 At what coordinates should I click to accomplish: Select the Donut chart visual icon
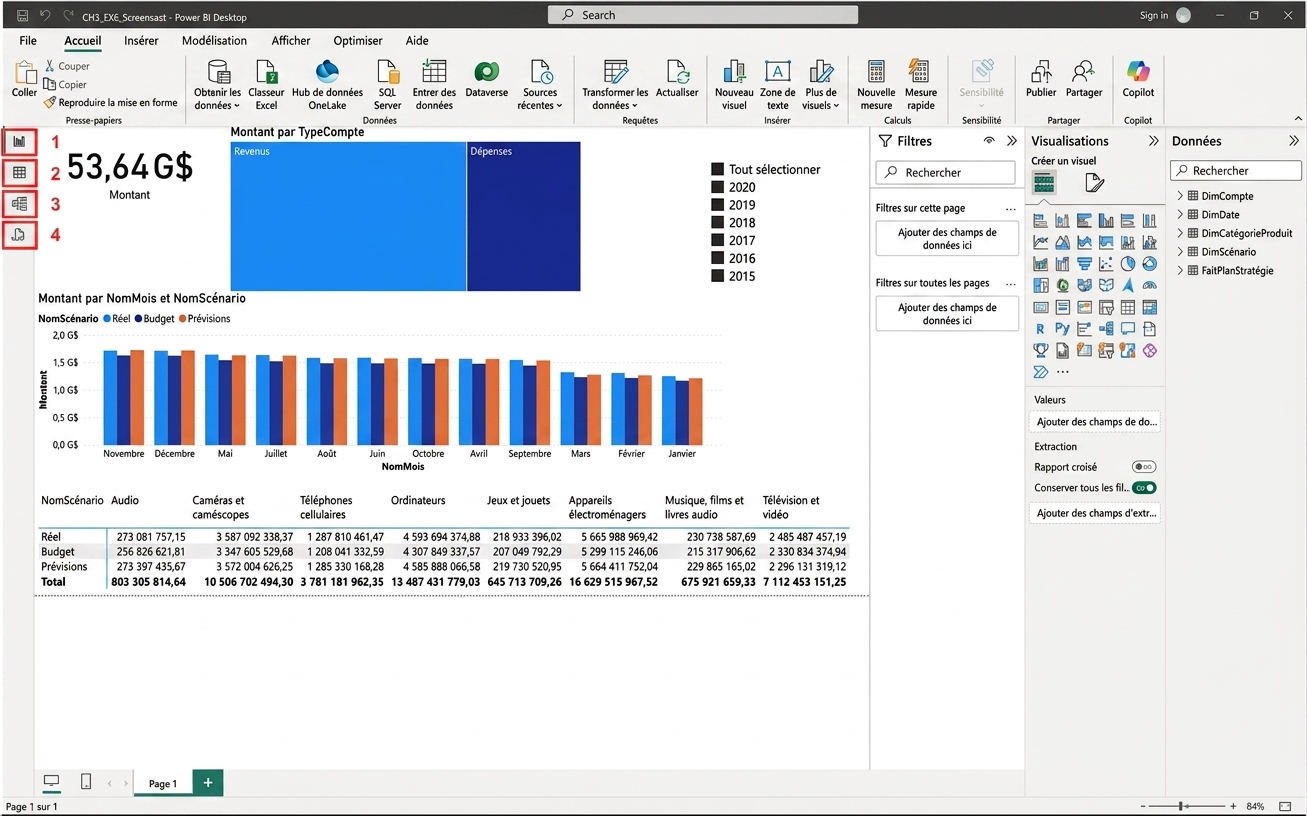point(1150,264)
